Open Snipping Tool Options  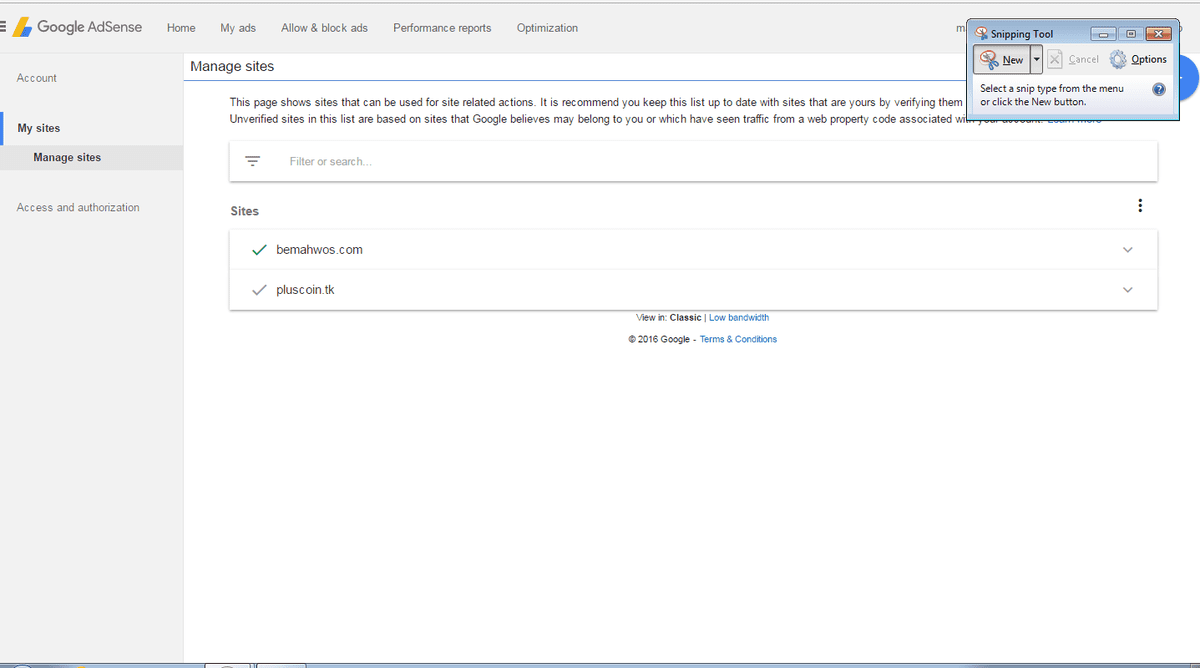point(1138,60)
